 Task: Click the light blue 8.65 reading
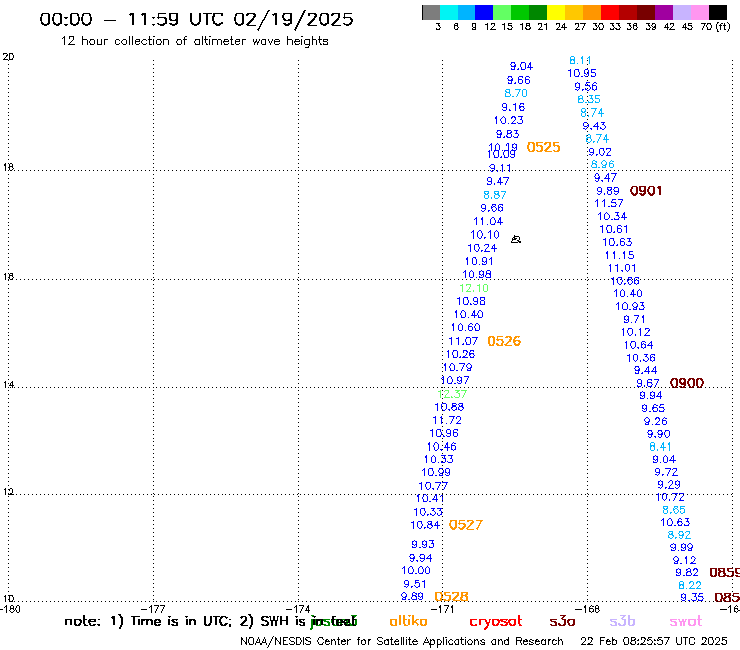pyautogui.click(x=673, y=510)
